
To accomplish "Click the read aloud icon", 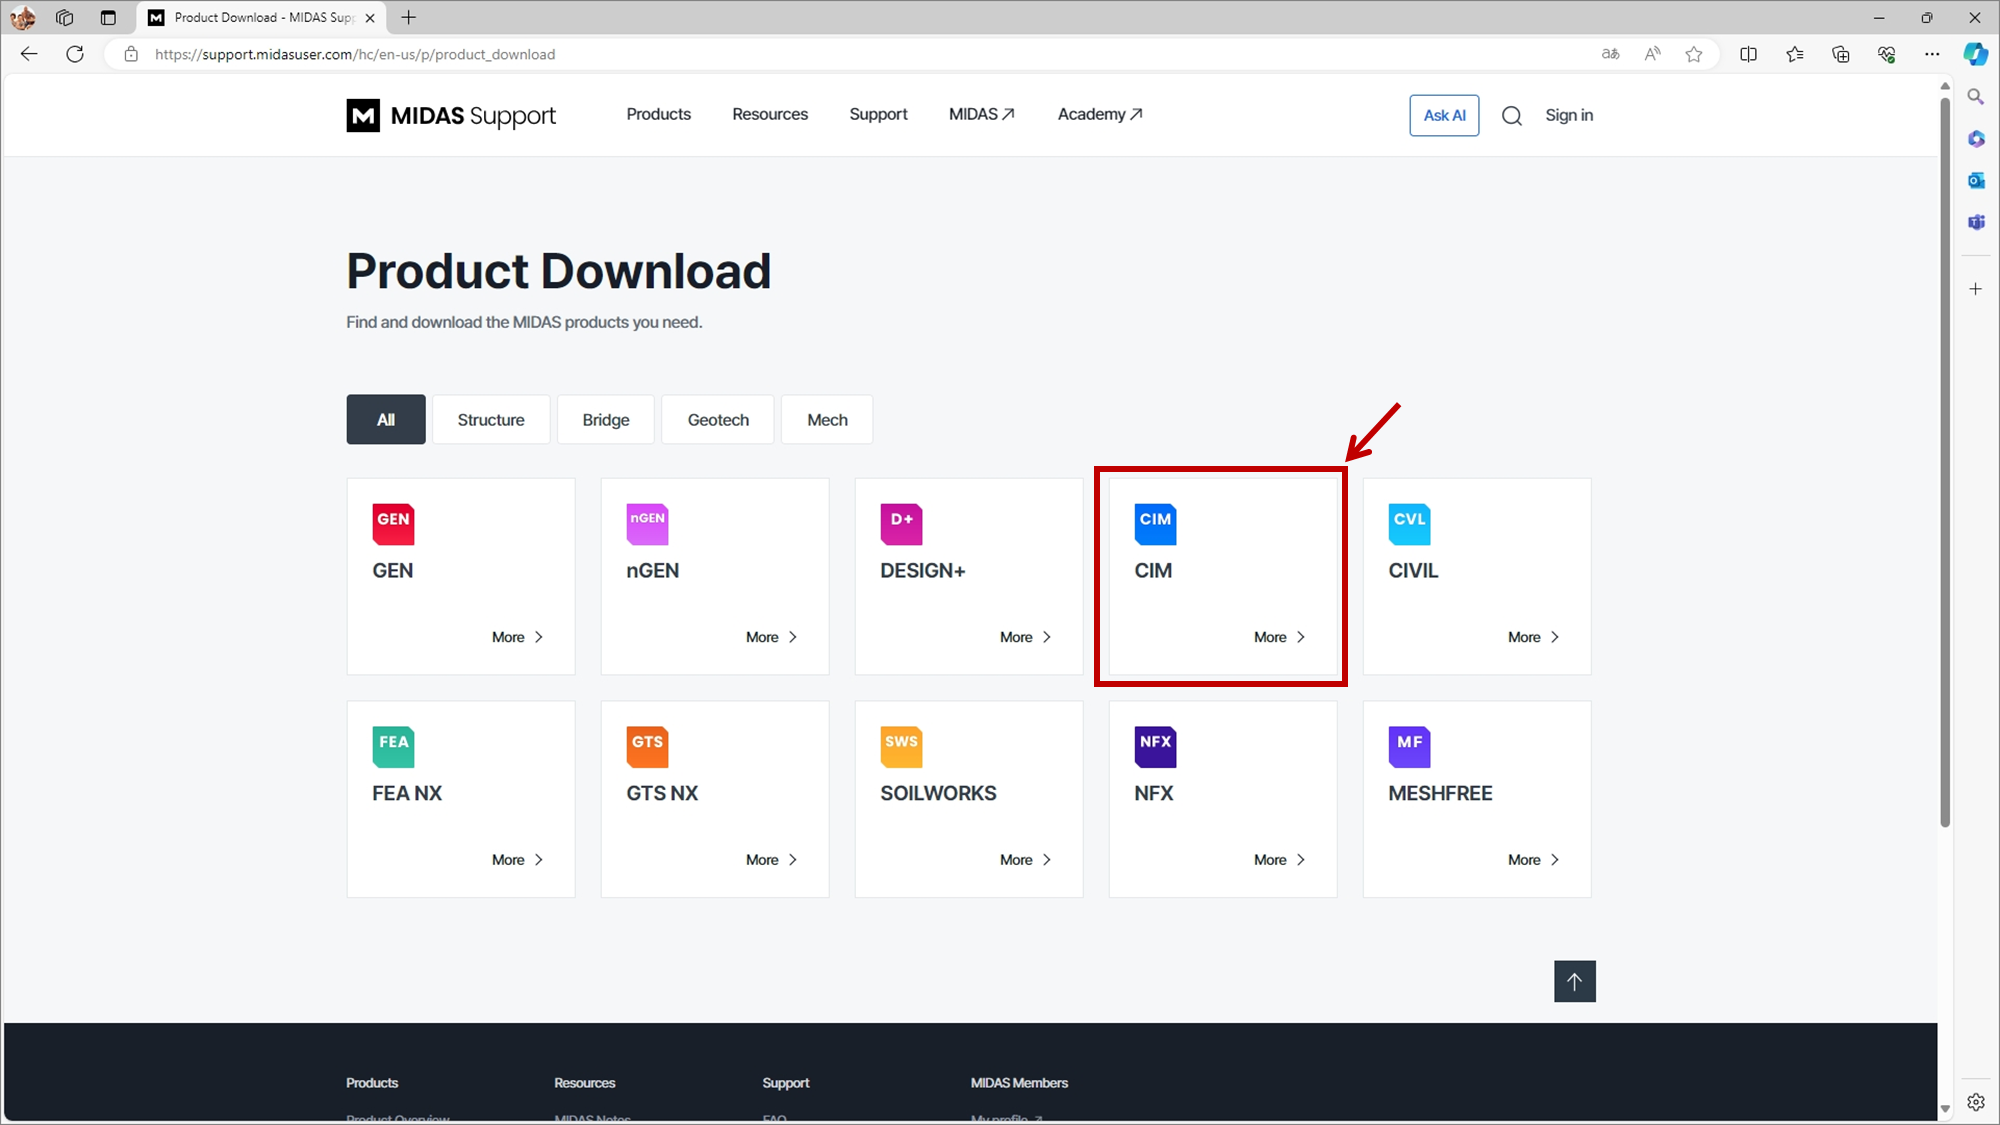I will 1652,54.
